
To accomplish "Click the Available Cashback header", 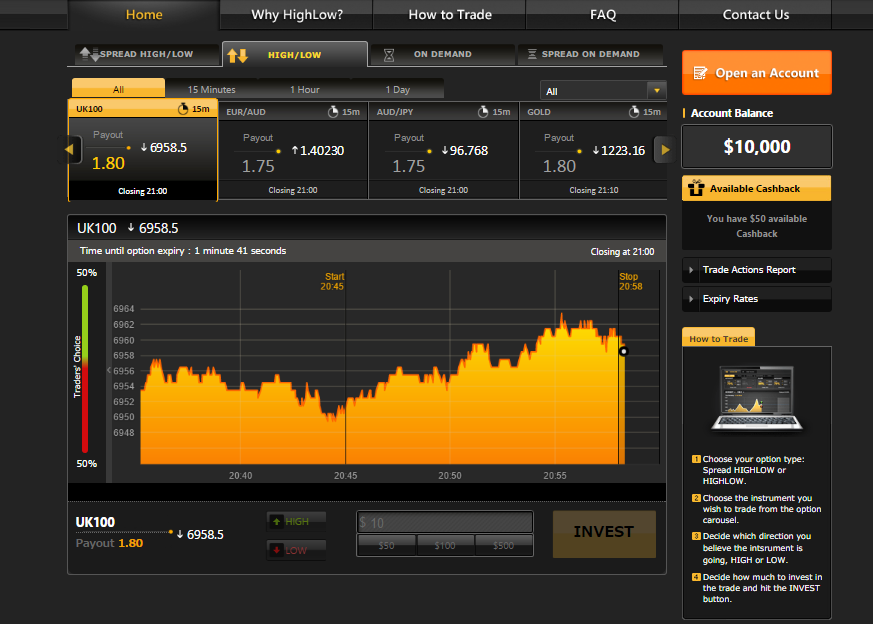I will point(757,188).
